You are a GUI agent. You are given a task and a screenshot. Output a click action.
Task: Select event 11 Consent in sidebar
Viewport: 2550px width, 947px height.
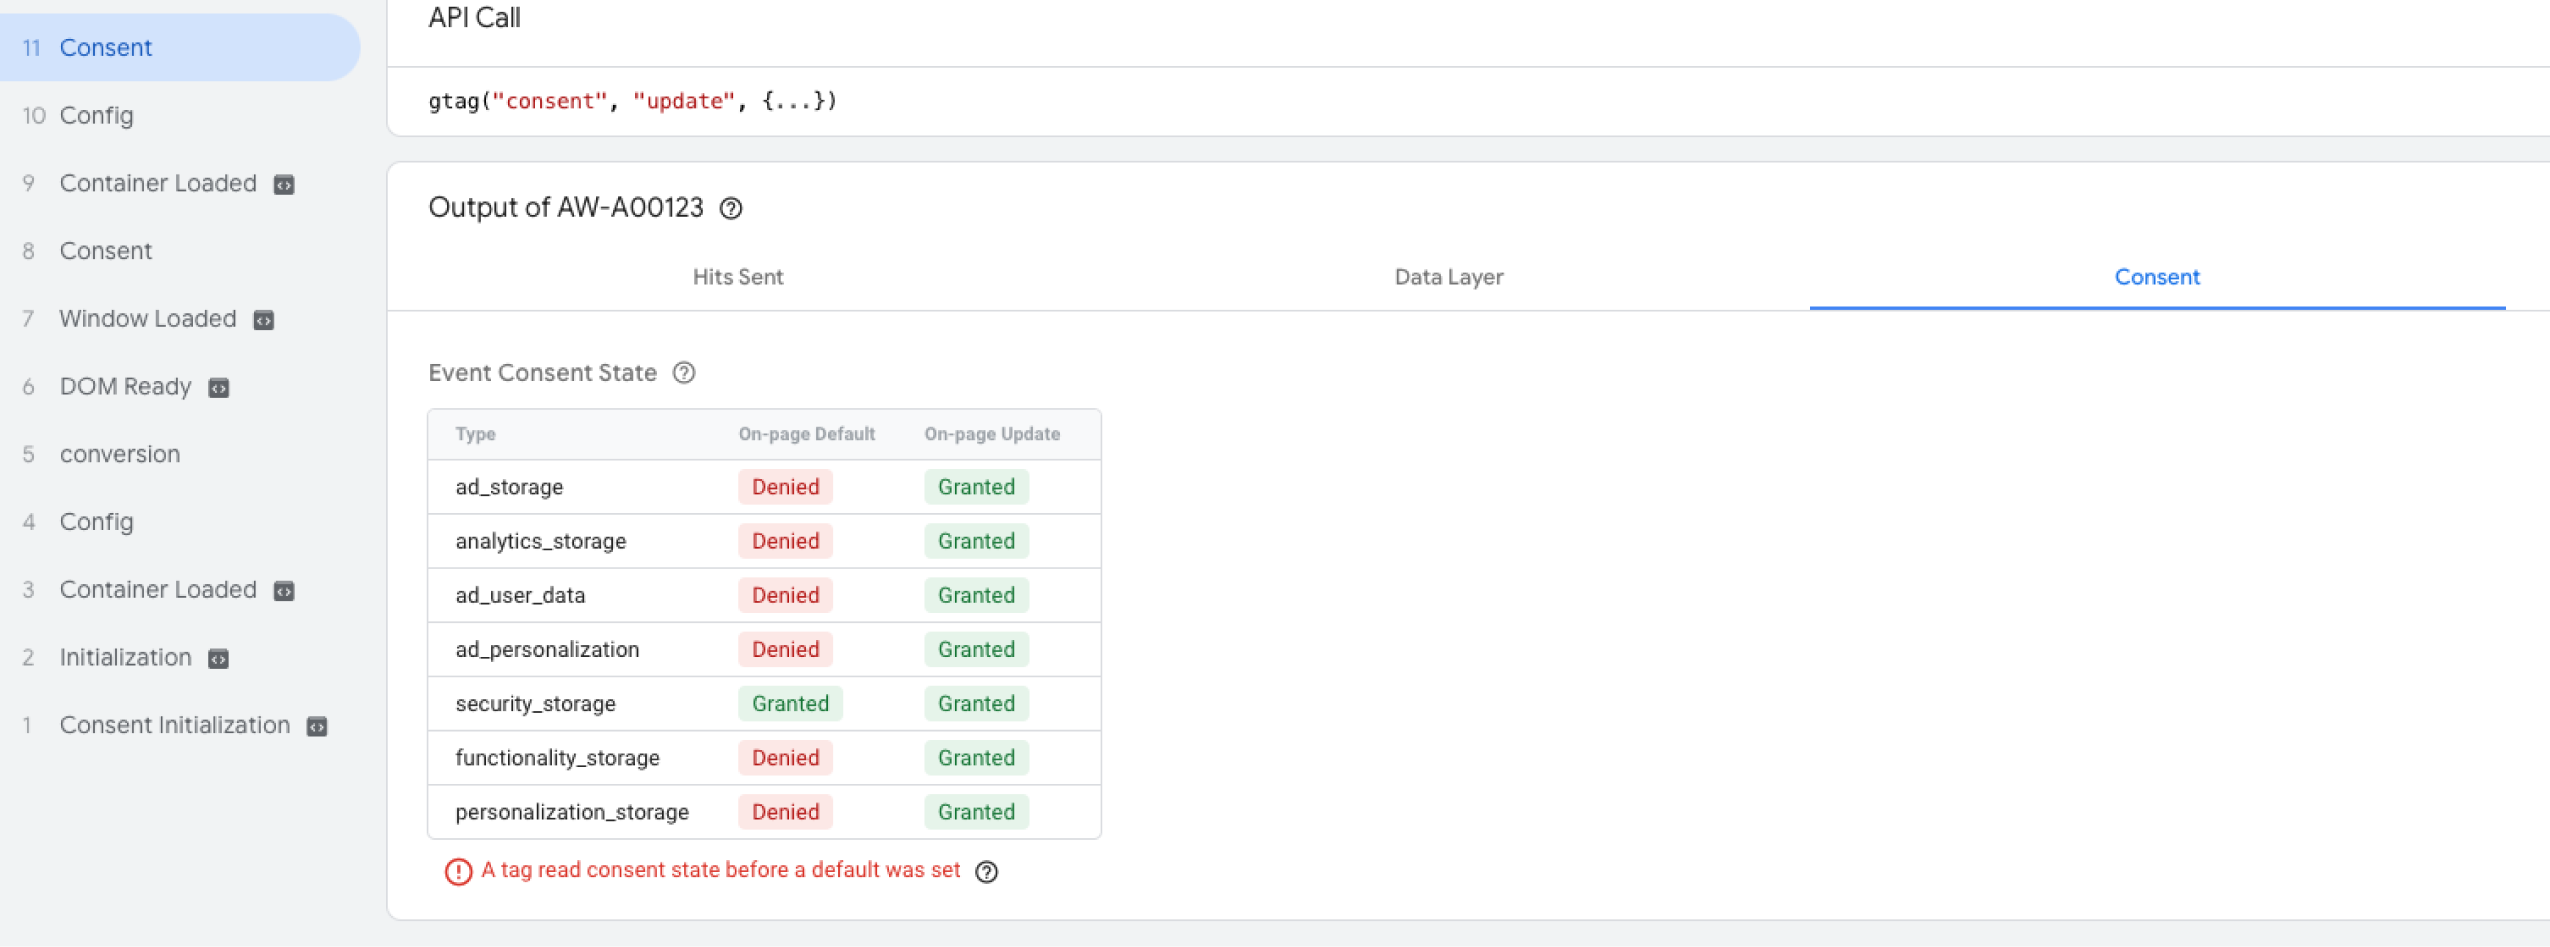[105, 47]
